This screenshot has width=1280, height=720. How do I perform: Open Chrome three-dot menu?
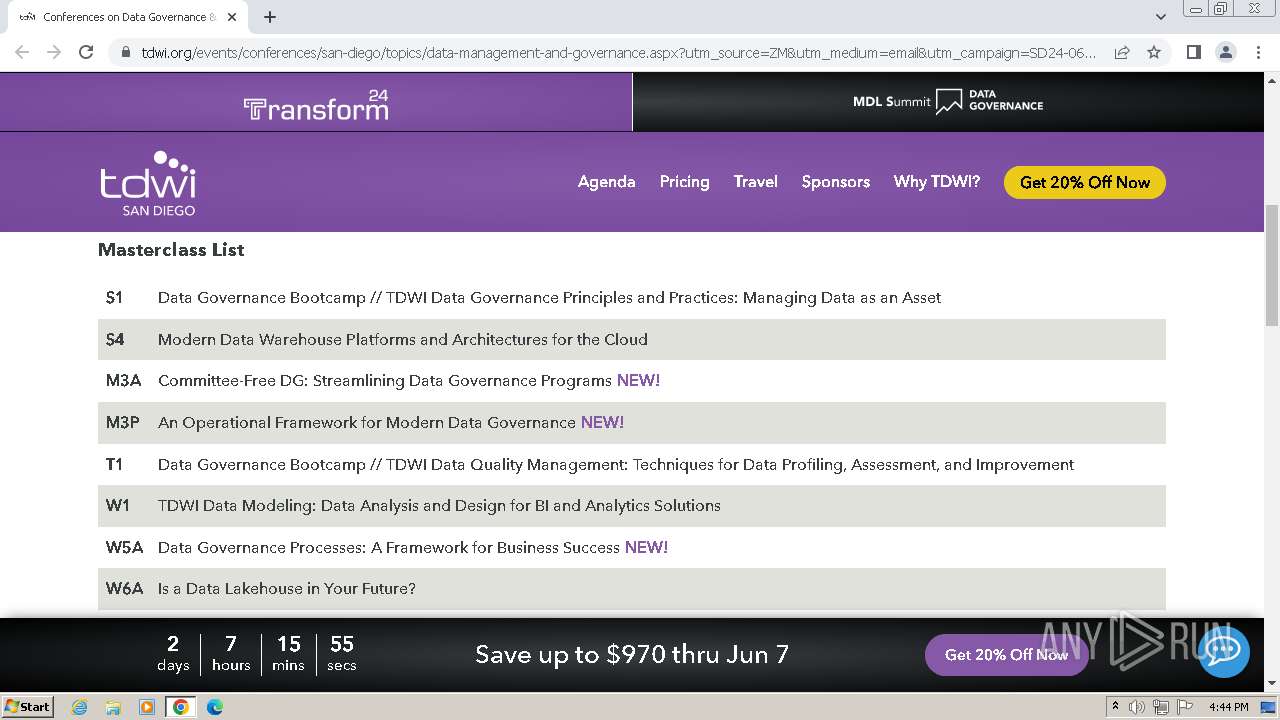pos(1257,52)
